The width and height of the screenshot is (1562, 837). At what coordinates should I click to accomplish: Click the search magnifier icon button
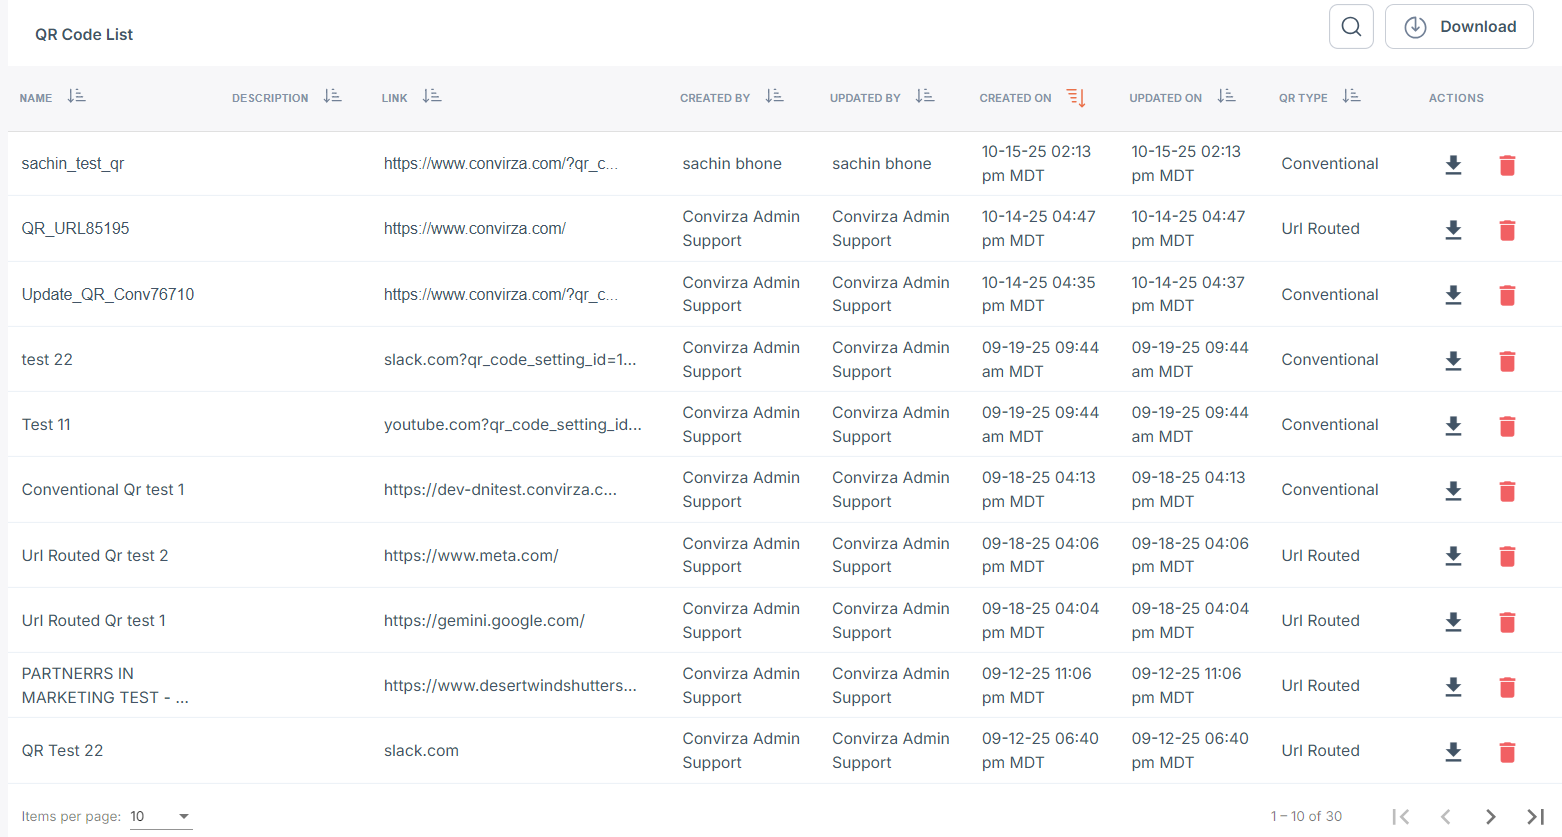1350,27
